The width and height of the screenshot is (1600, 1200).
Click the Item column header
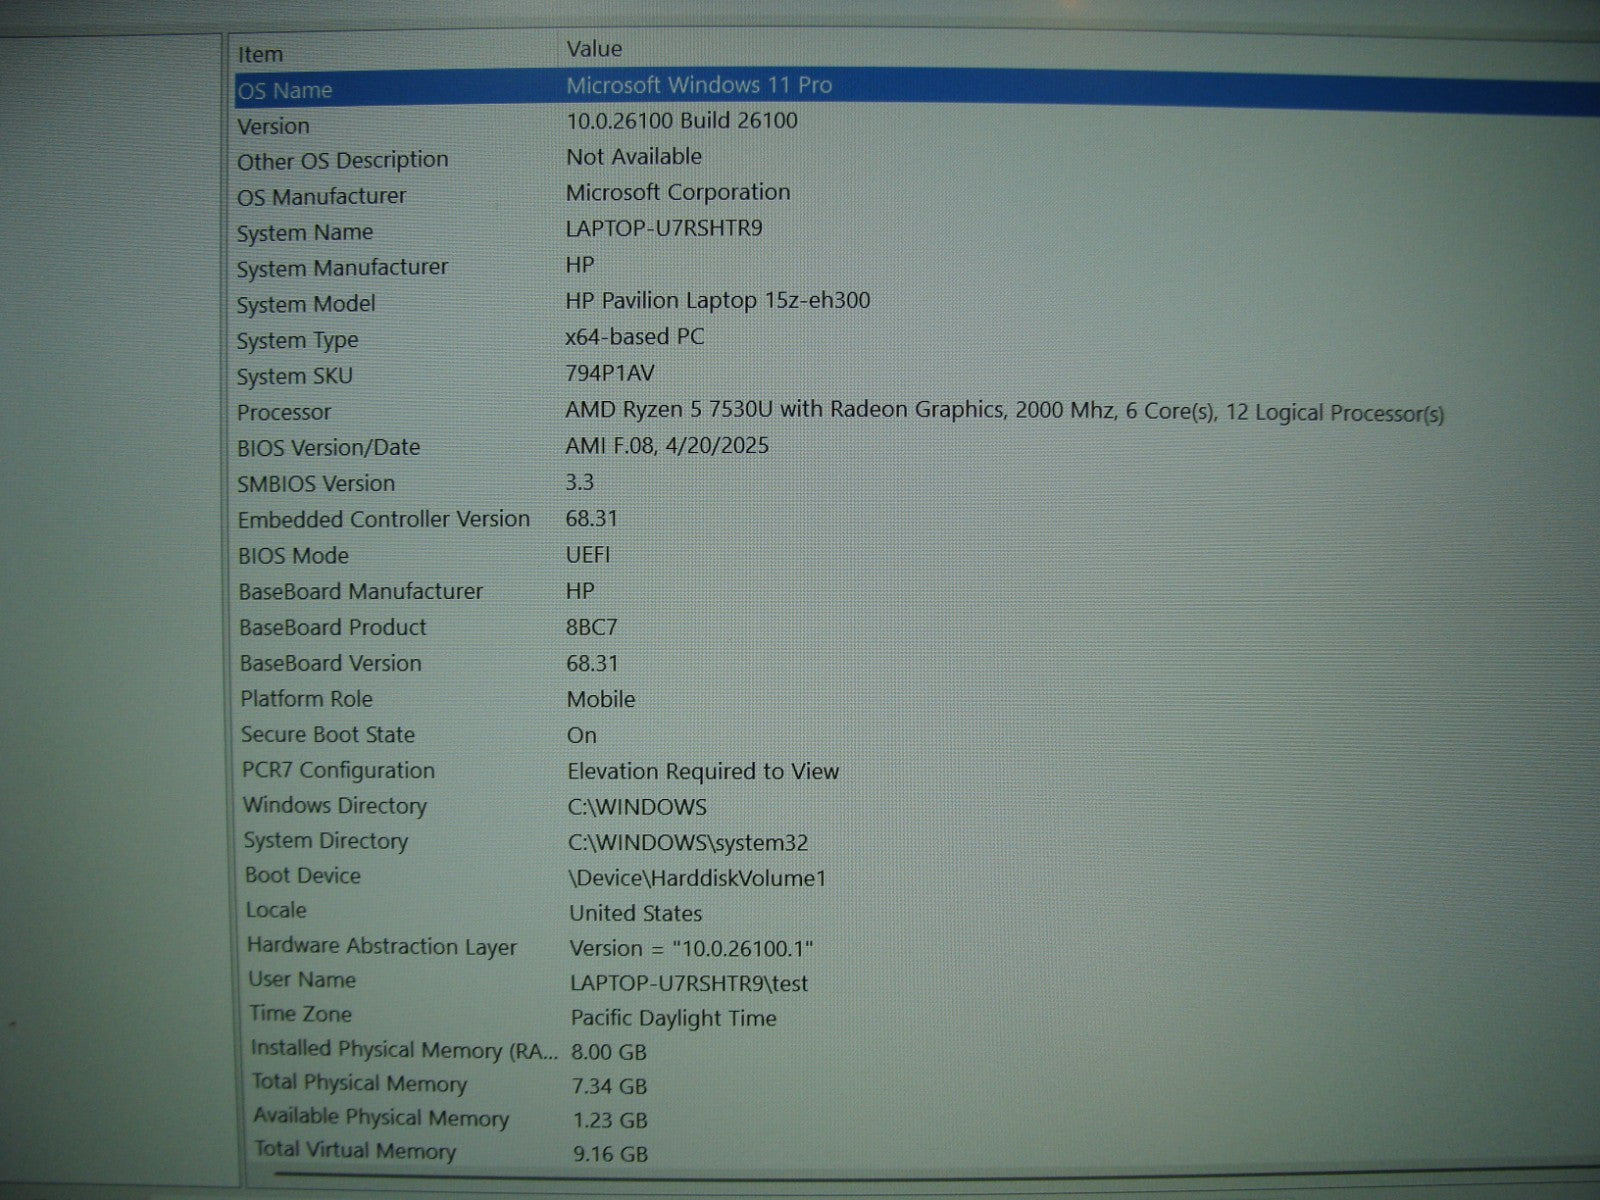point(260,54)
